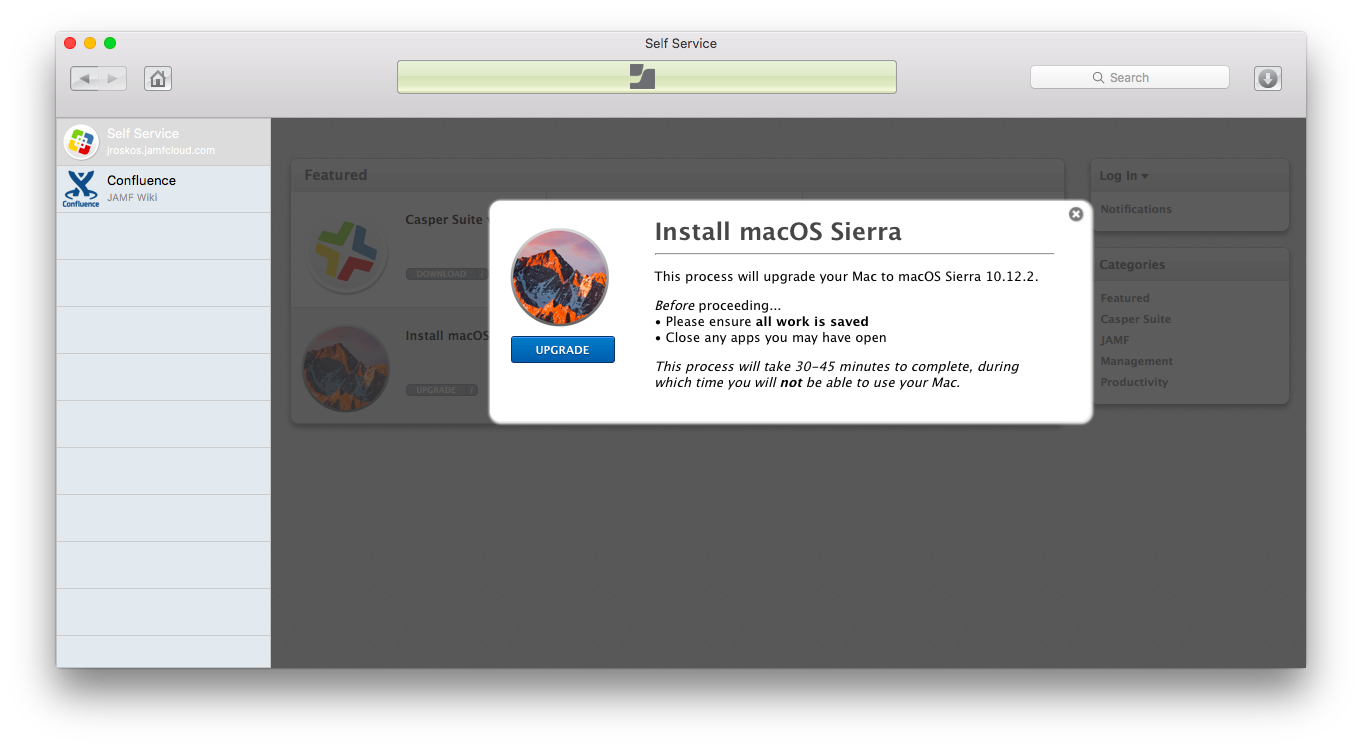Select the Casper Suite category
1362x748 pixels.
click(x=1135, y=319)
